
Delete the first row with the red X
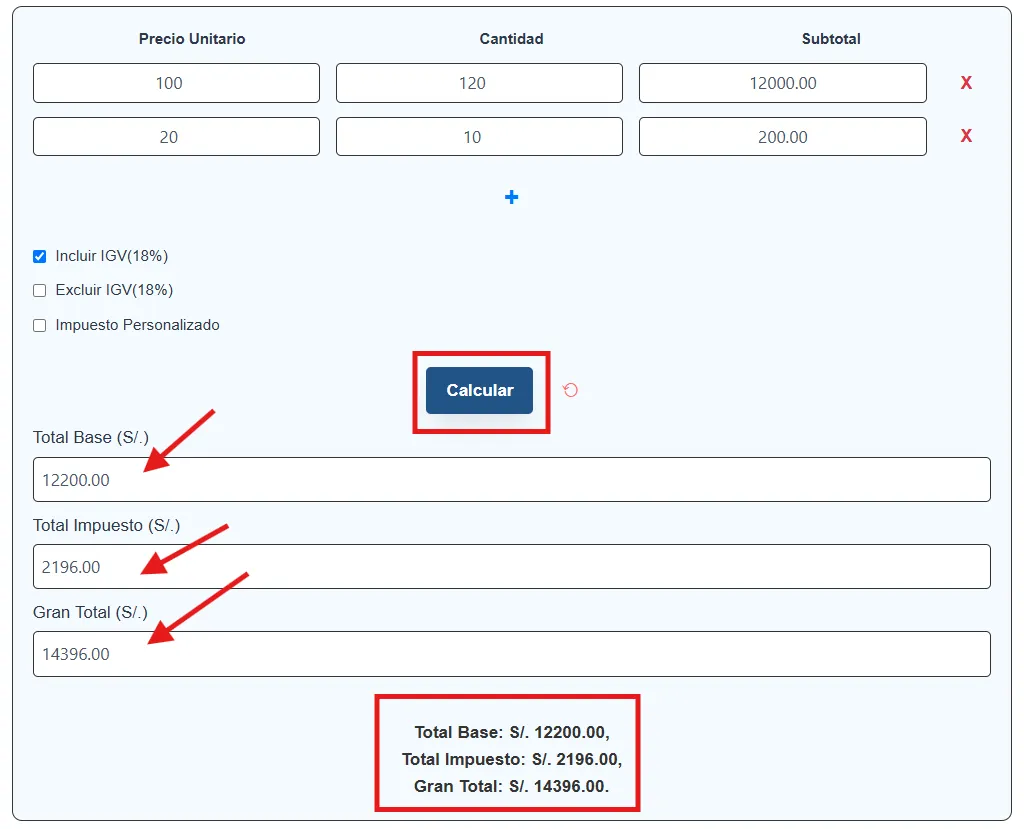pos(966,83)
